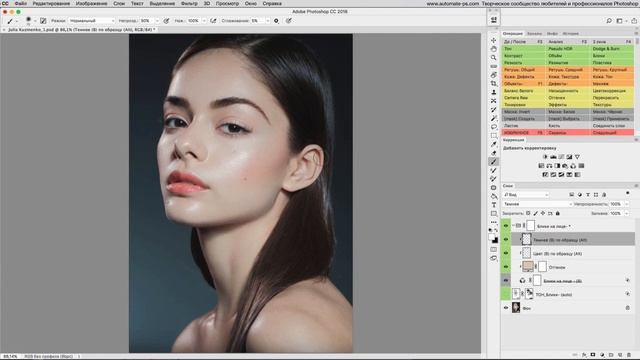
Task: Open the 'Непрозр.' opacity dropdown arrow
Action: pos(157,21)
